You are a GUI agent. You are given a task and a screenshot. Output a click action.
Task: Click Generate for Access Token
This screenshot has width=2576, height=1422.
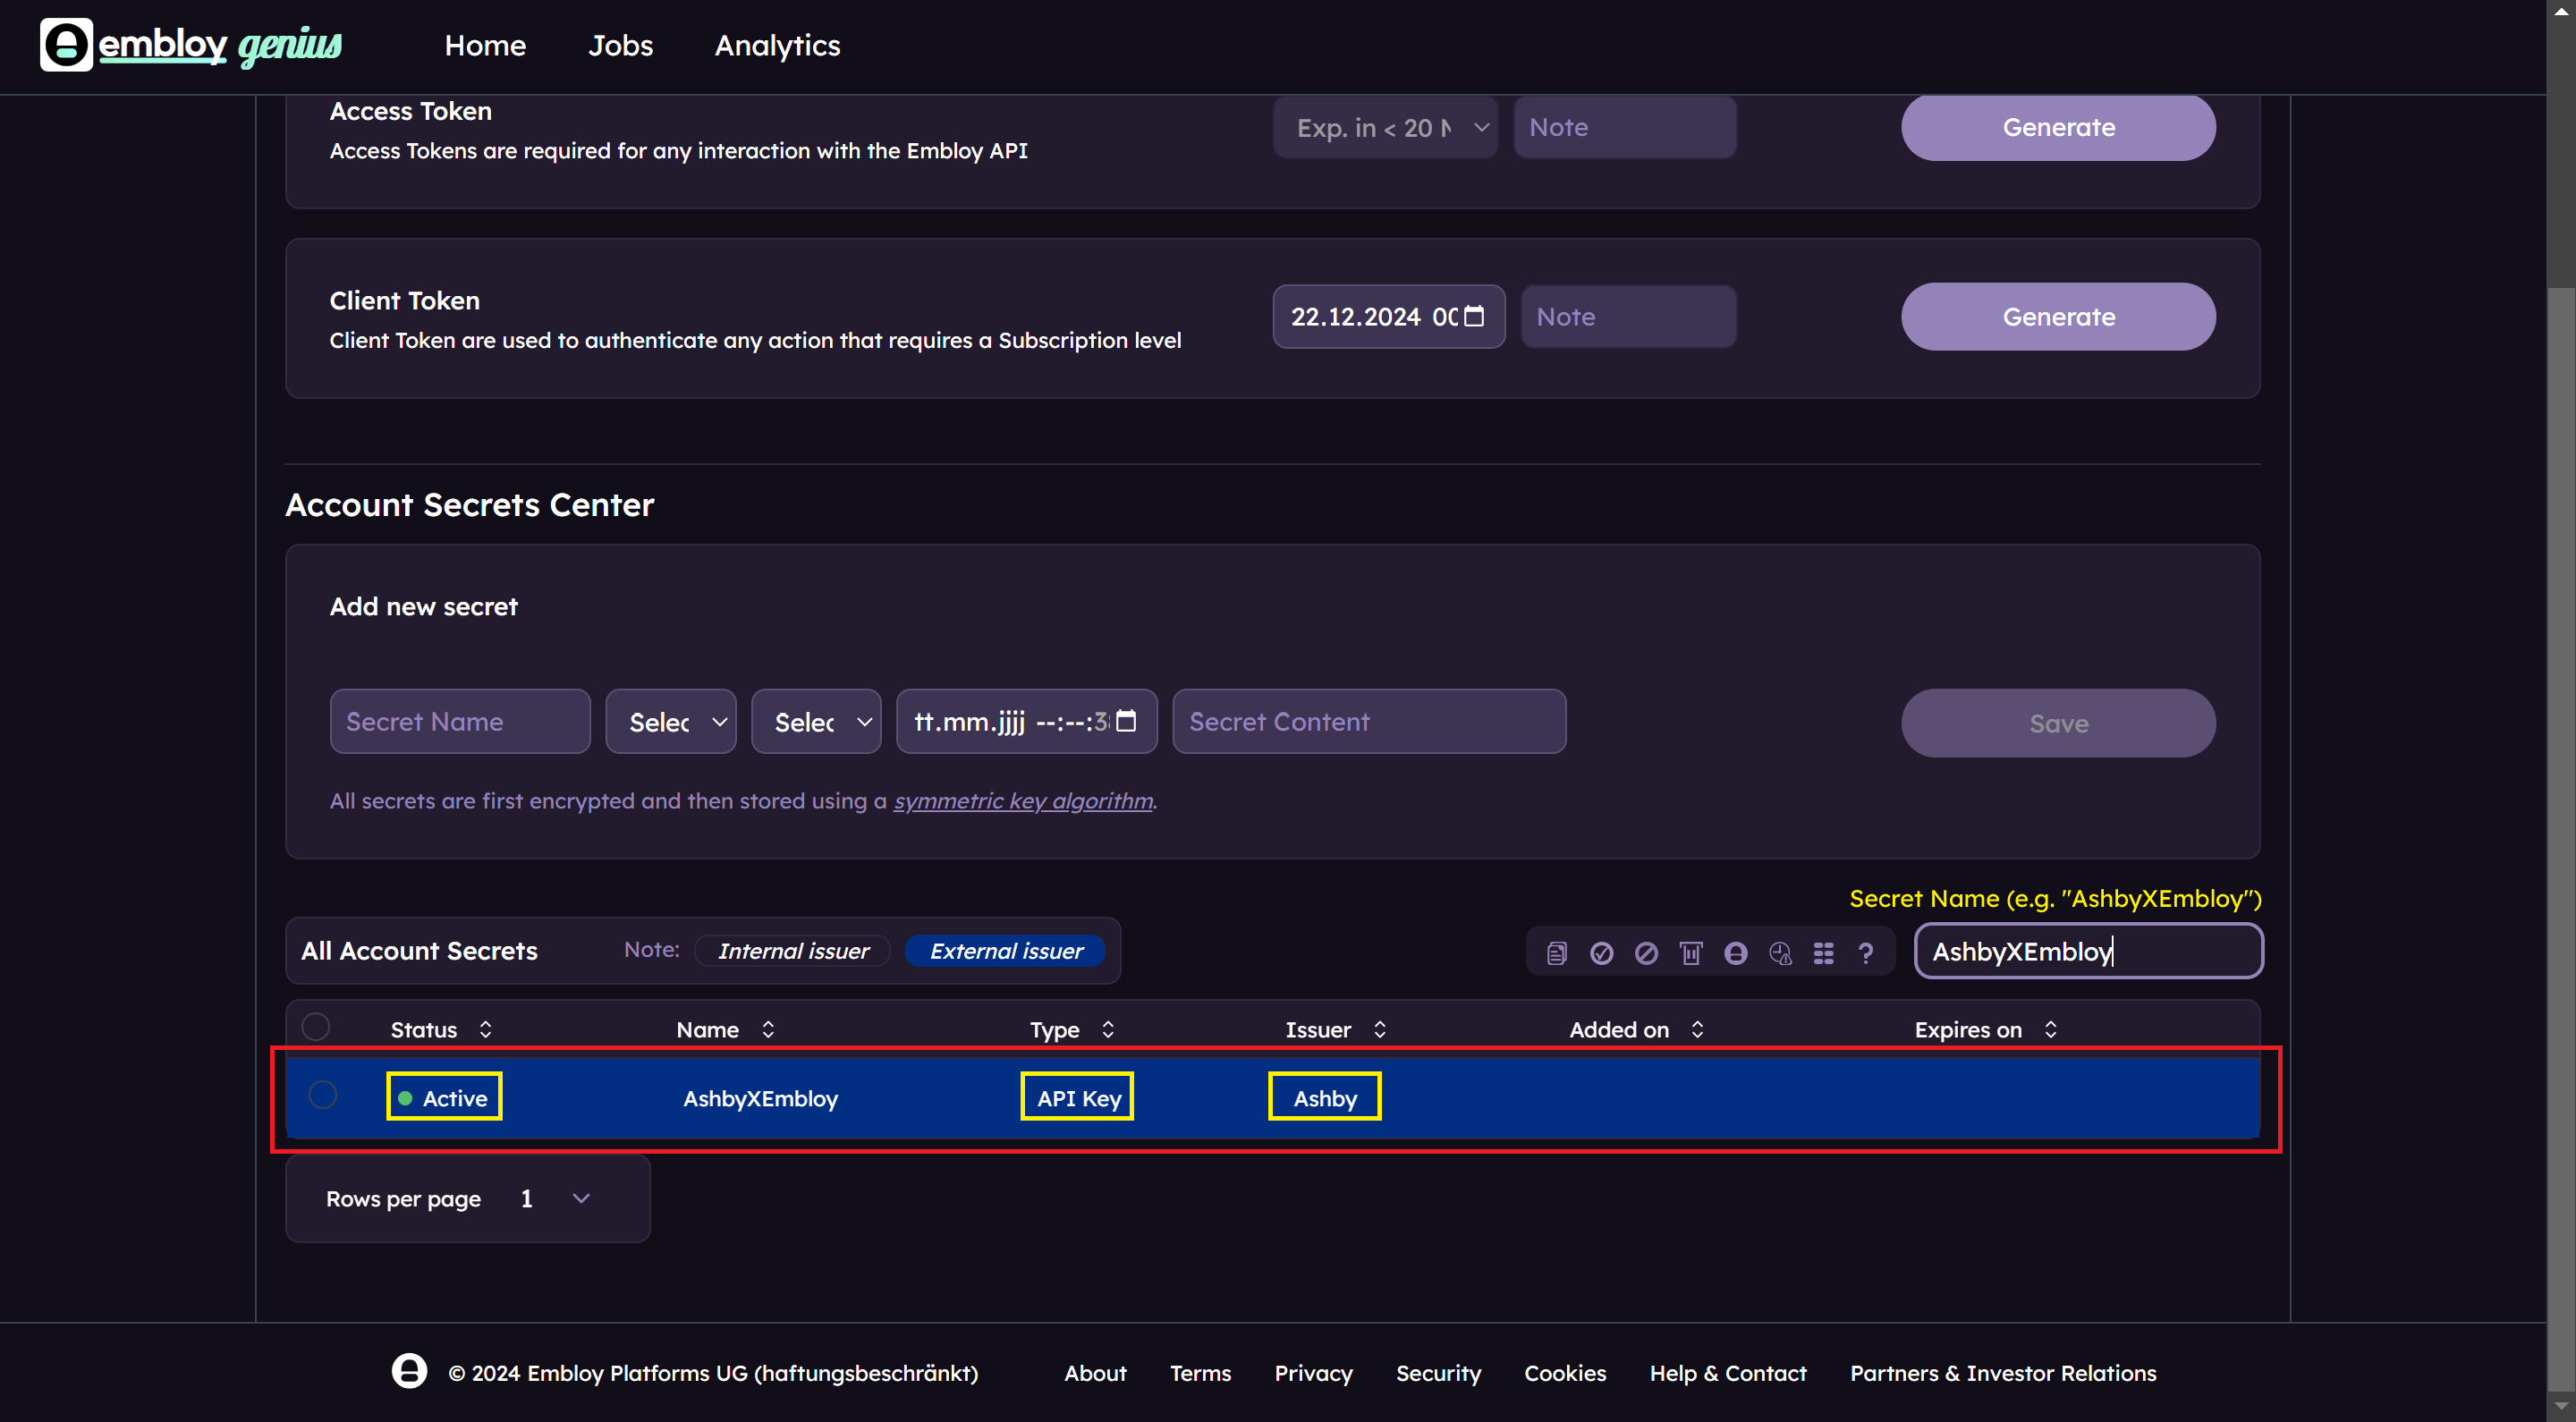coord(2058,127)
